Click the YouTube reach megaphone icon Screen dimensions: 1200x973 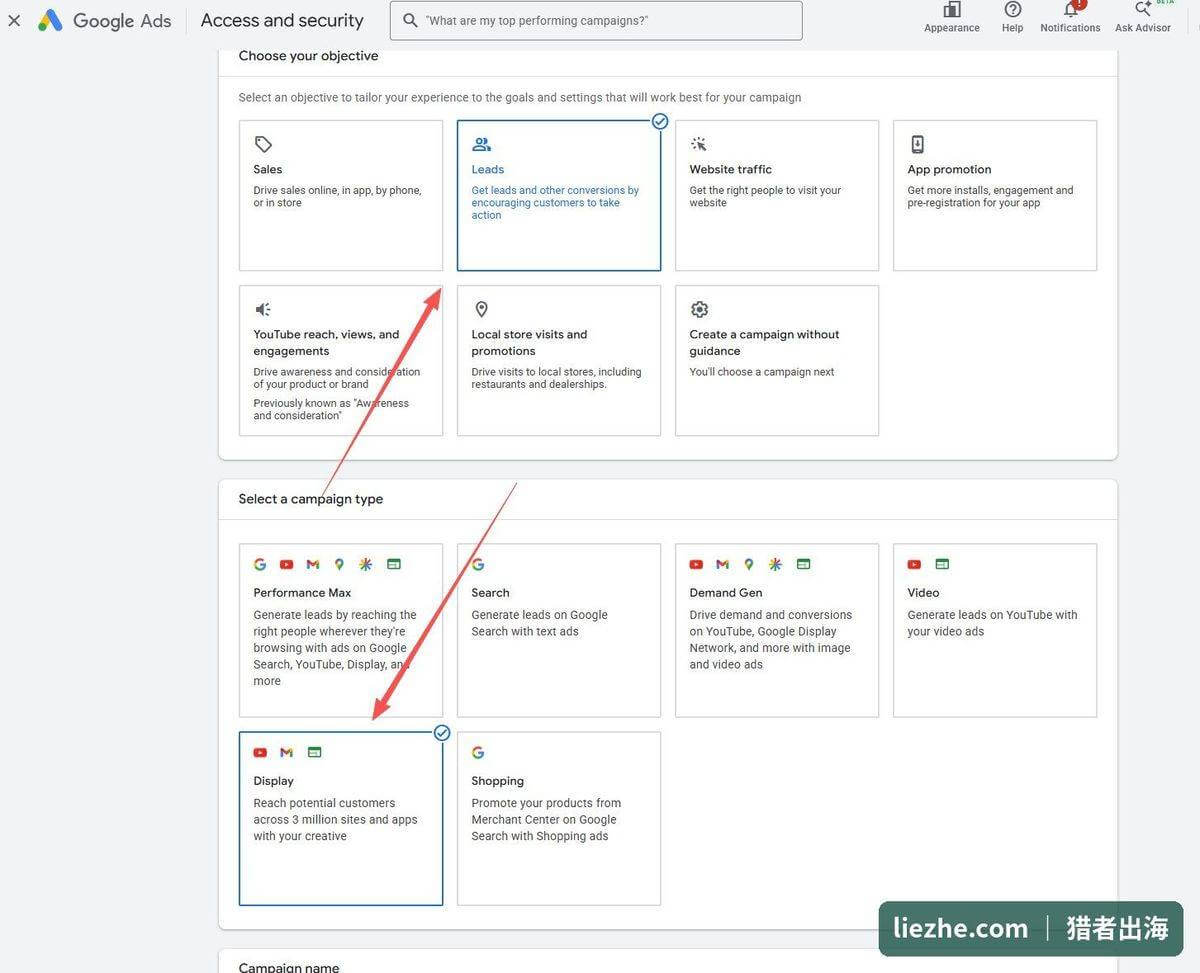[263, 309]
